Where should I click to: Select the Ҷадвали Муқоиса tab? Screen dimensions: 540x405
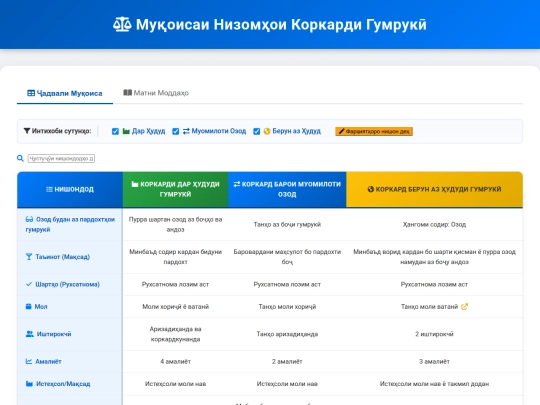(x=65, y=93)
